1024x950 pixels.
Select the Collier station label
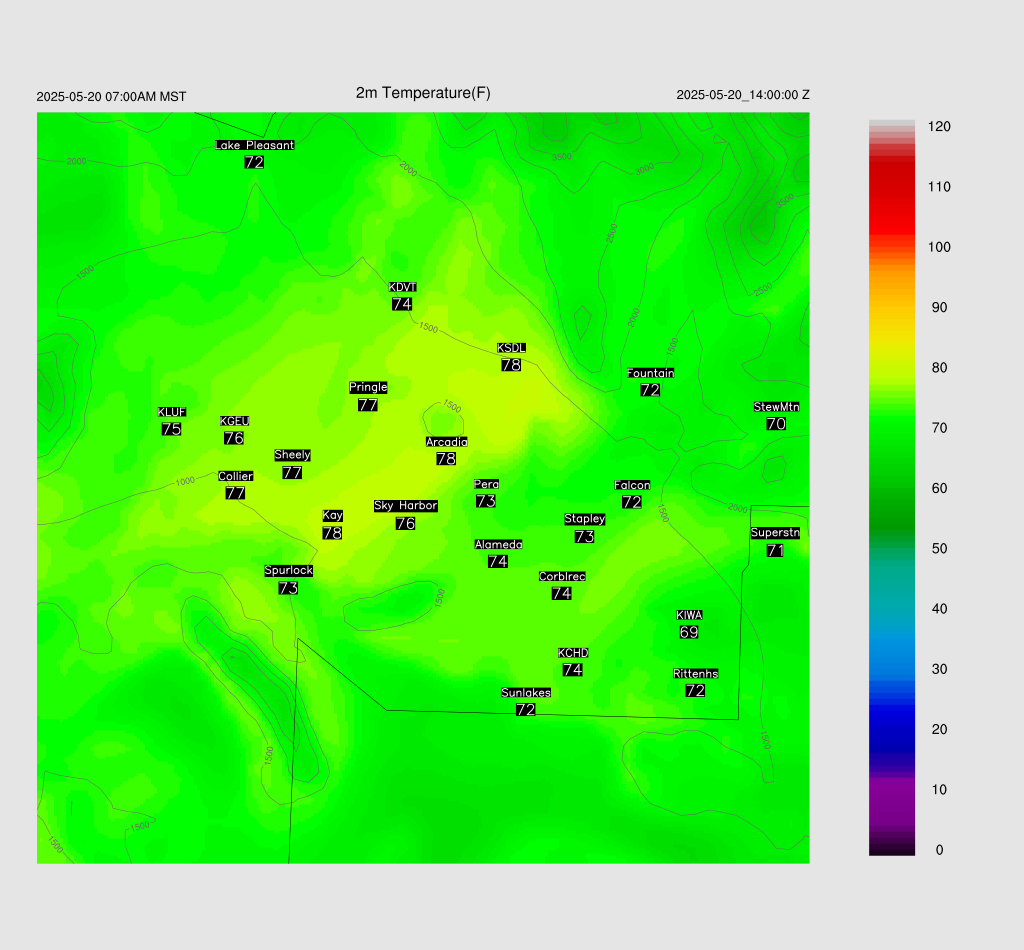pos(236,476)
